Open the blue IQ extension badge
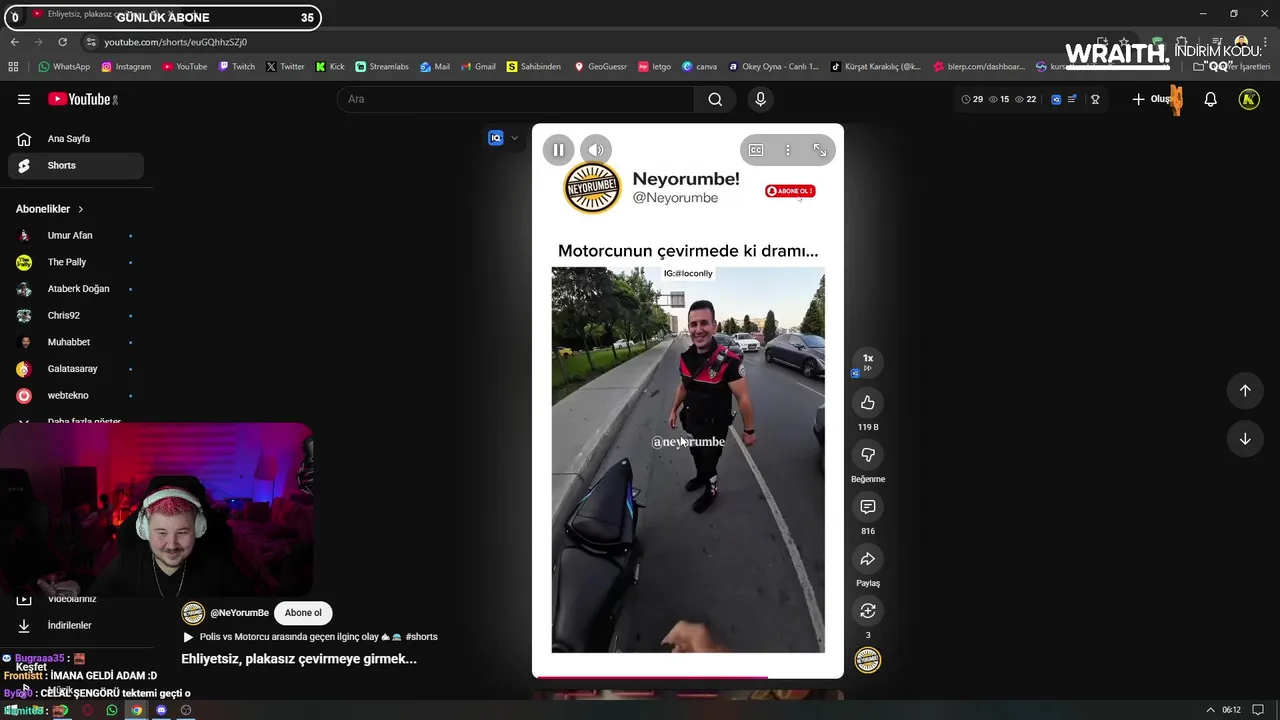This screenshot has height=720, width=1280. (x=495, y=138)
